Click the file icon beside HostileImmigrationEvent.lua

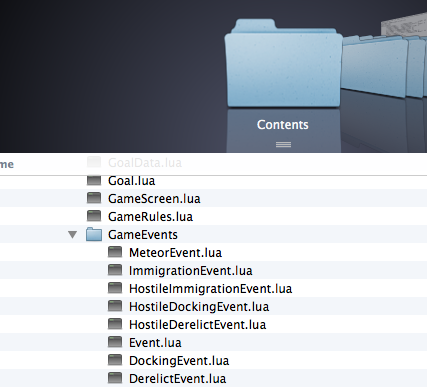(115, 288)
